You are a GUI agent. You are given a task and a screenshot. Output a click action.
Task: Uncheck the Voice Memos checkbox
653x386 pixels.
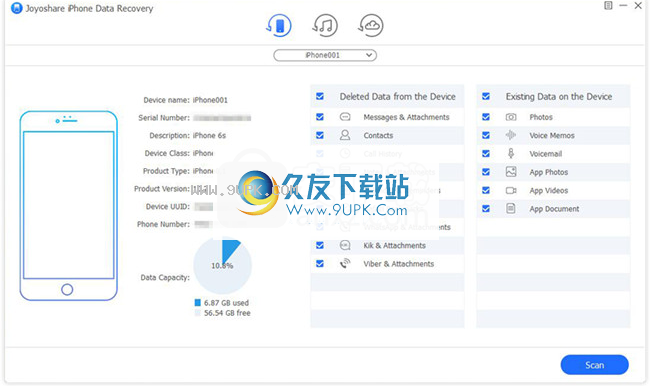click(x=486, y=135)
